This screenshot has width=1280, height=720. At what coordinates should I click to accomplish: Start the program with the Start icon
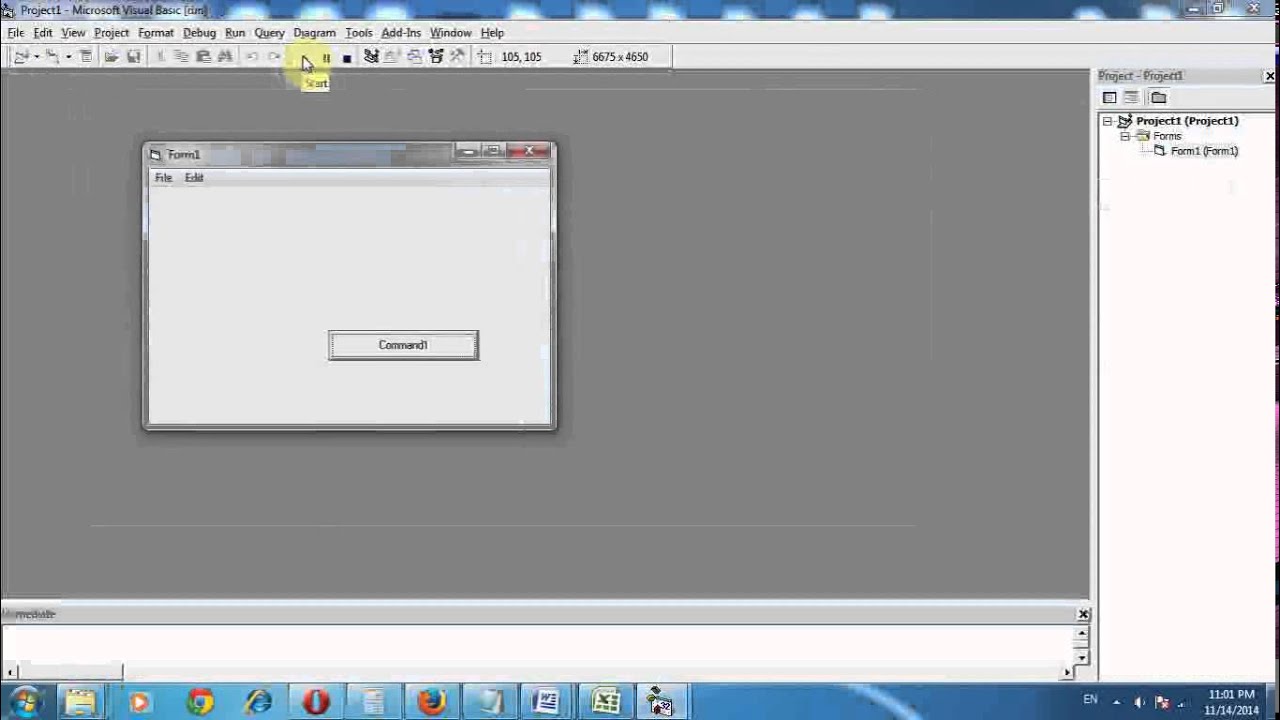(304, 57)
